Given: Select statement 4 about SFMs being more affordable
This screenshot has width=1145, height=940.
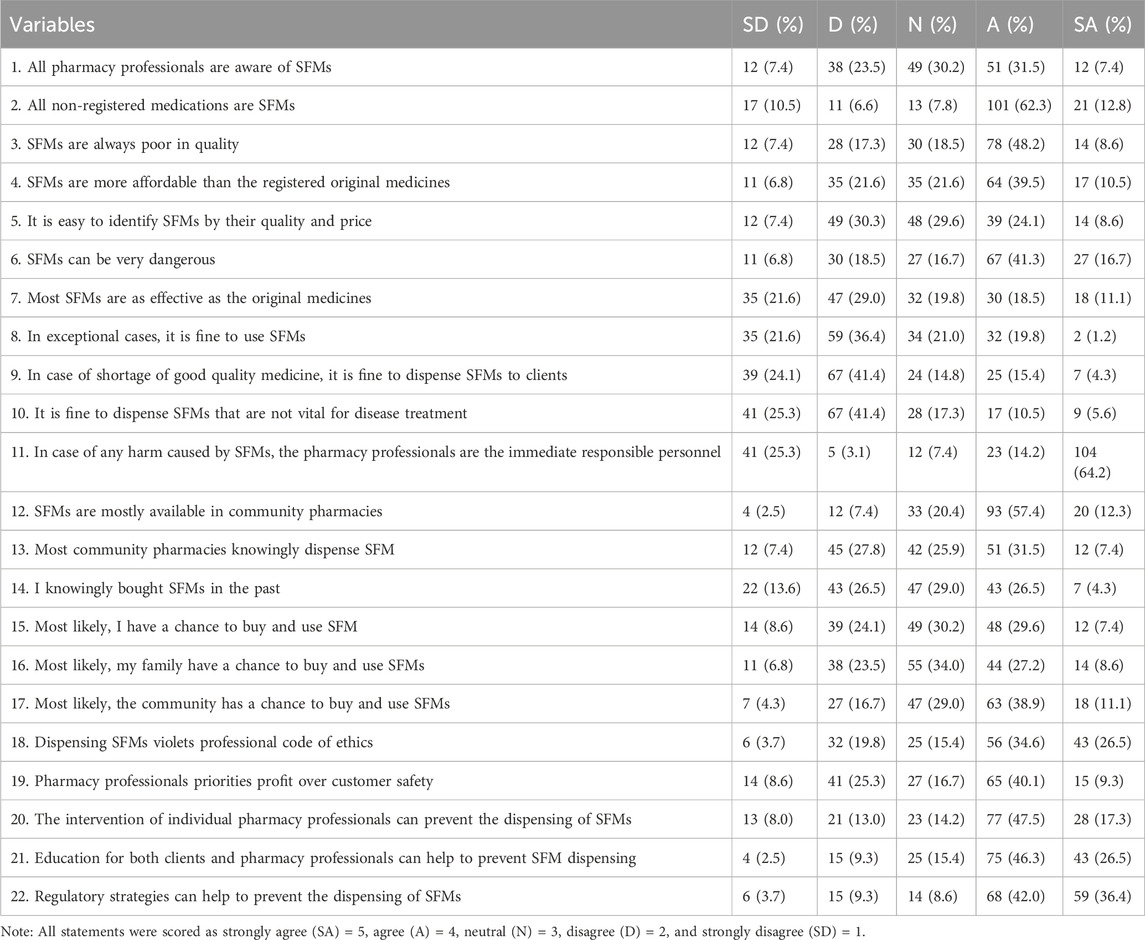Looking at the screenshot, I should (572, 183).
